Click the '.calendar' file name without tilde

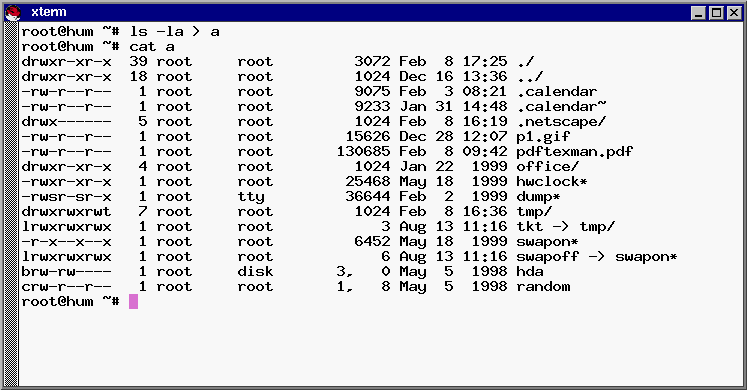tap(557, 92)
